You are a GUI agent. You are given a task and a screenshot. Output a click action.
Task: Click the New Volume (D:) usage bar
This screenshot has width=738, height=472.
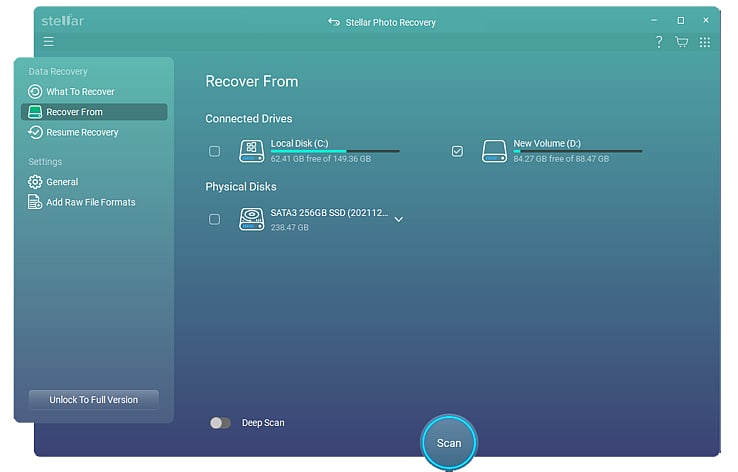click(x=578, y=151)
